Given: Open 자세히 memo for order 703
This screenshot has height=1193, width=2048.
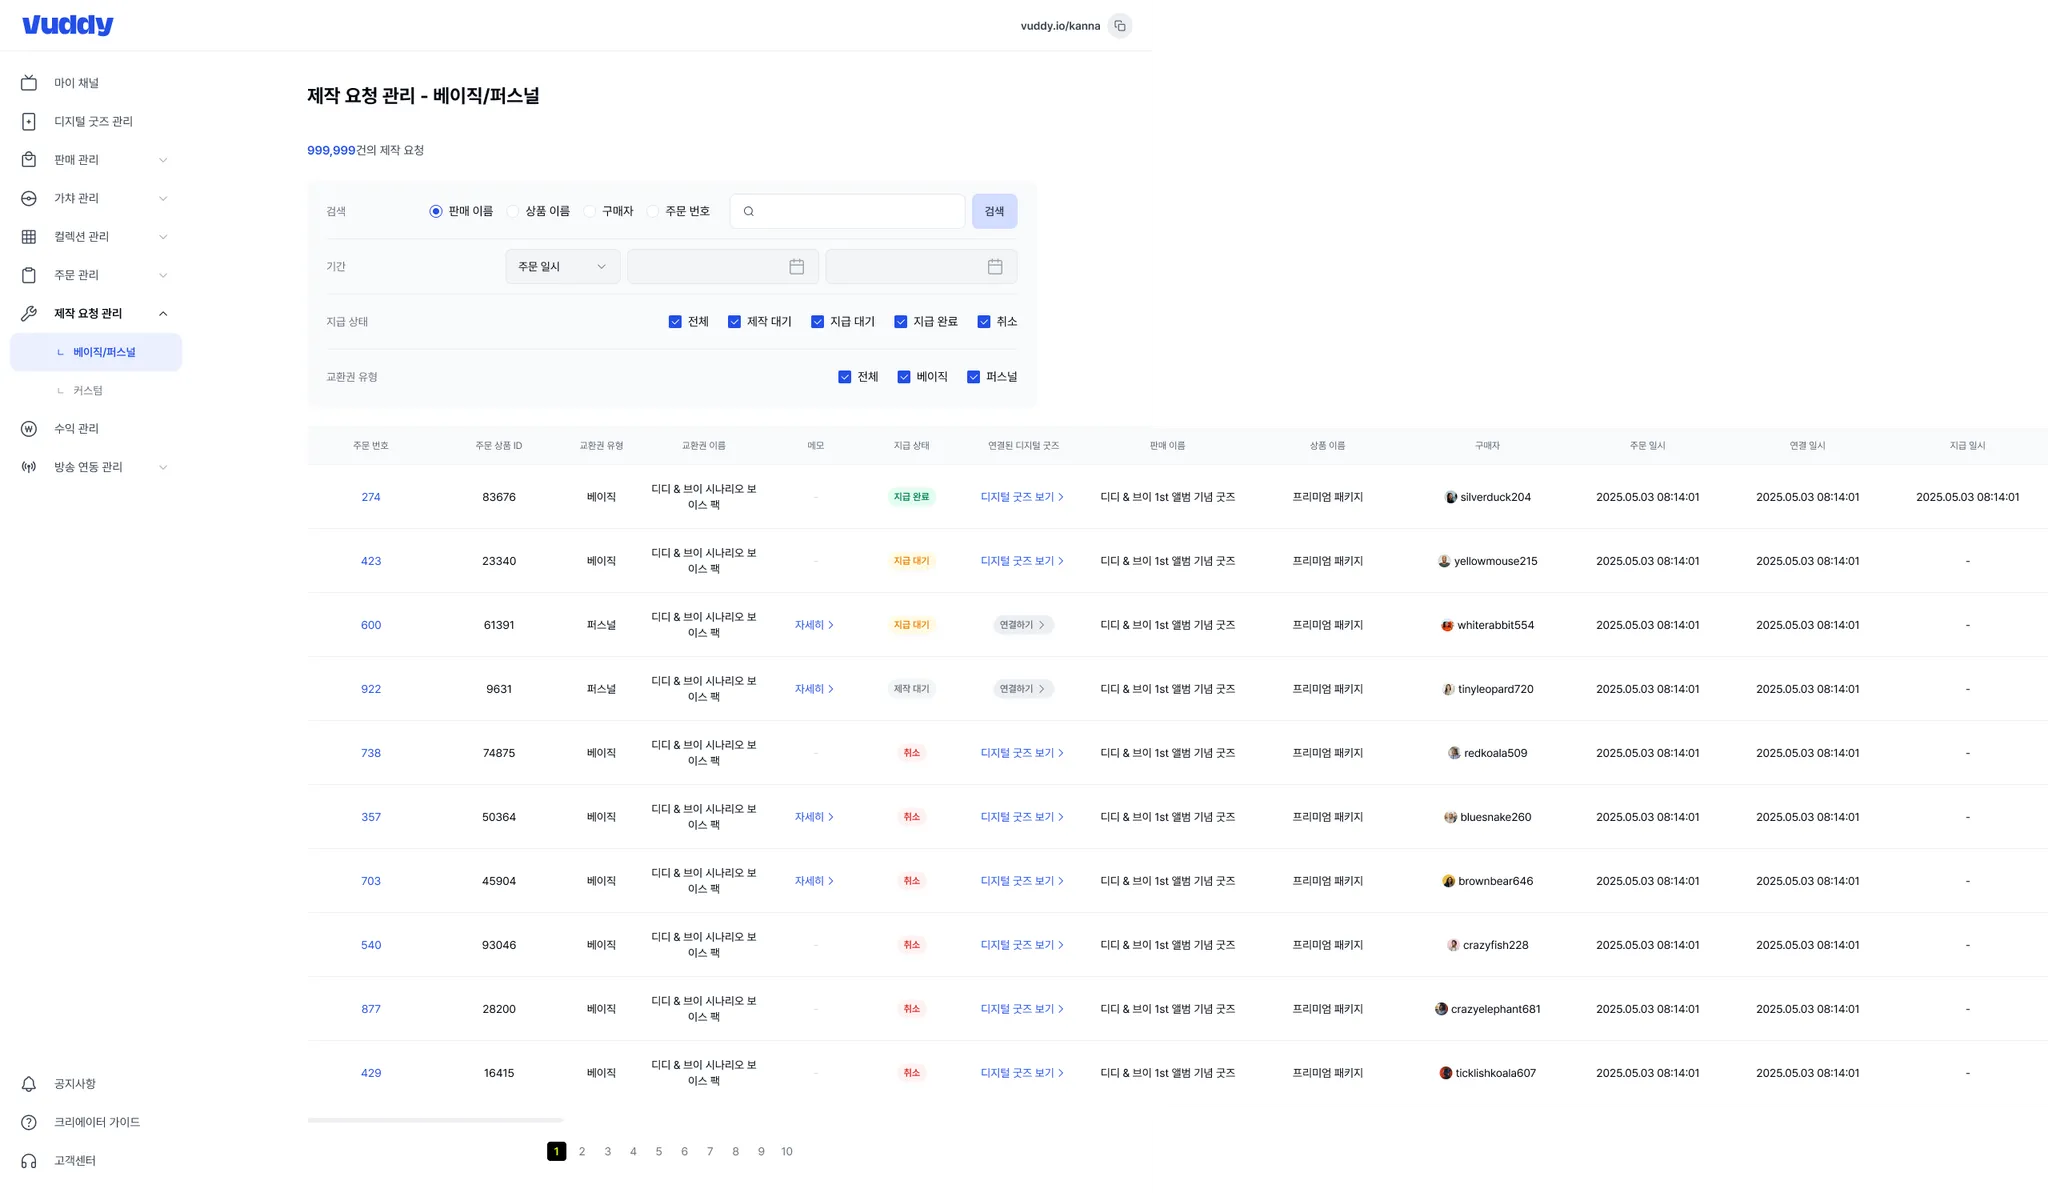Looking at the screenshot, I should (x=814, y=881).
